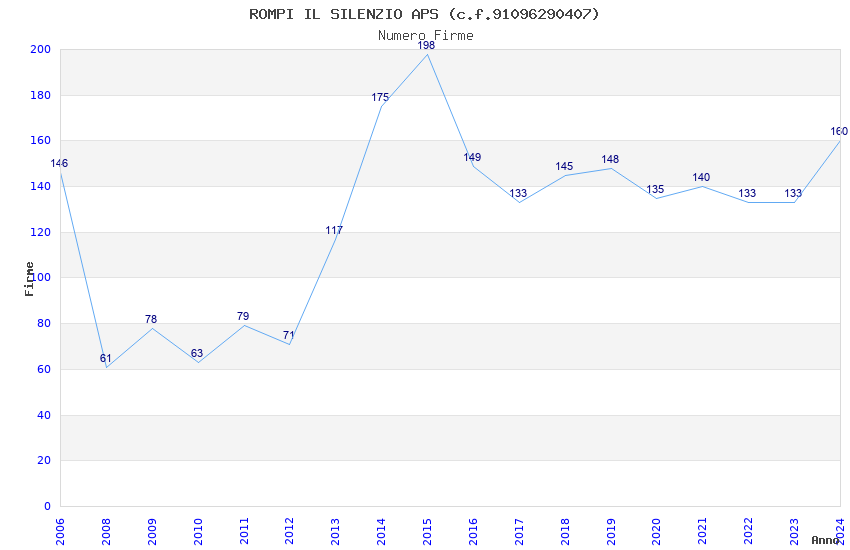Click the 2021 year axis label
This screenshot has height=550, width=850.
[703, 531]
